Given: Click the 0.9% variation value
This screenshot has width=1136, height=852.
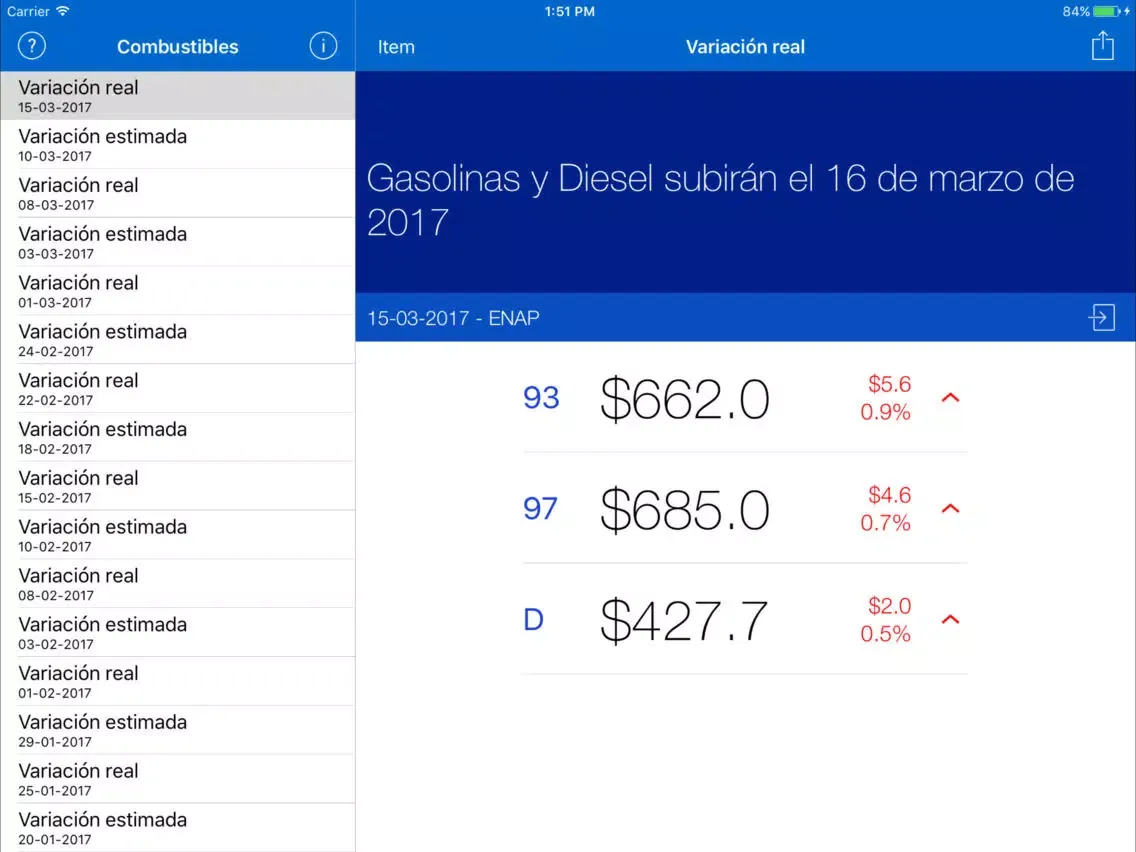Looking at the screenshot, I should (x=885, y=412).
